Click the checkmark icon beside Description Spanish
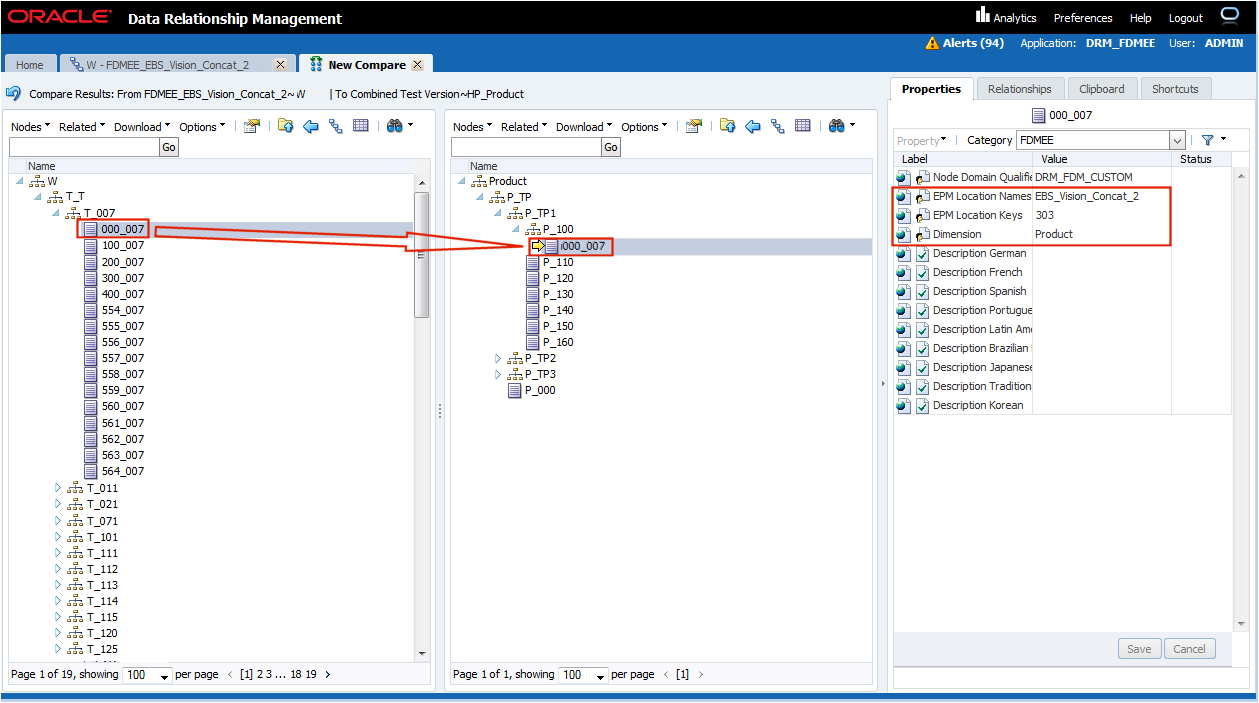Image resolution: width=1259 pixels, height=703 pixels. 922,292
